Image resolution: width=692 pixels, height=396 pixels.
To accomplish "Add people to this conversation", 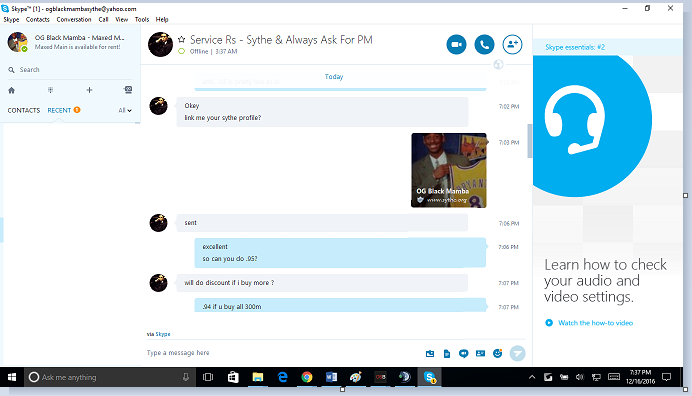I will click(x=512, y=45).
